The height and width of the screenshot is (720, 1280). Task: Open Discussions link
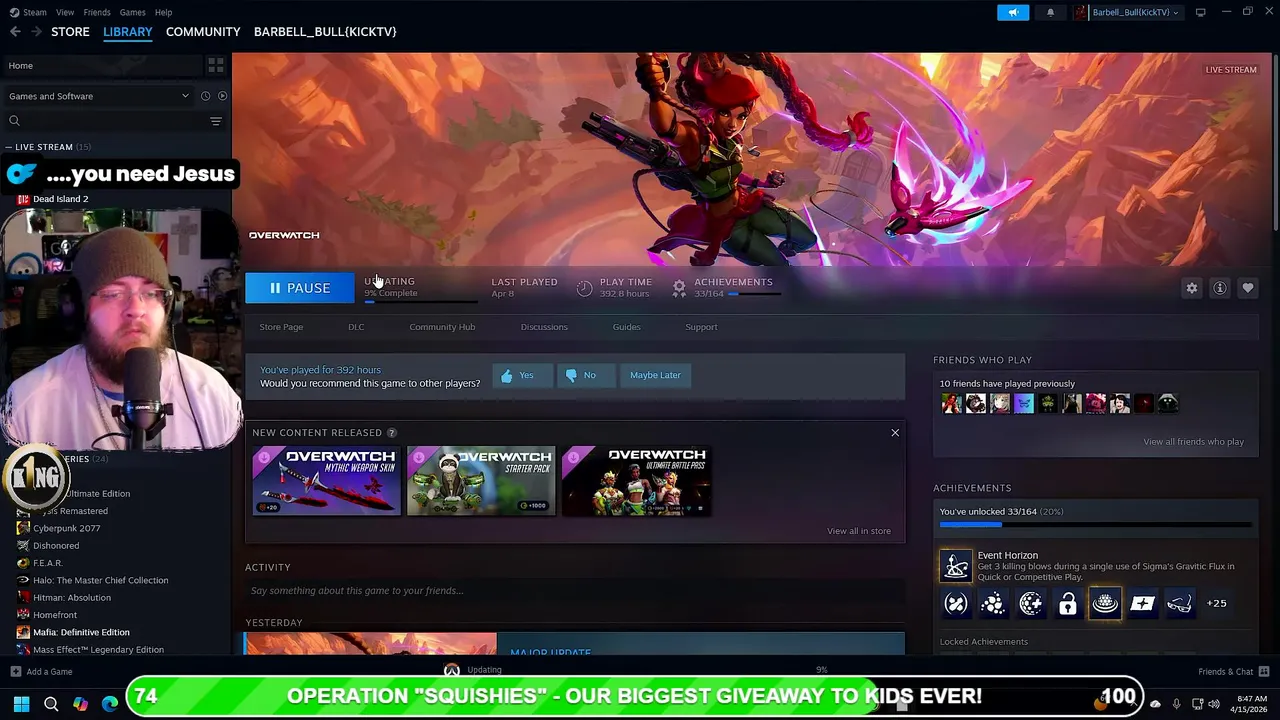click(x=544, y=327)
